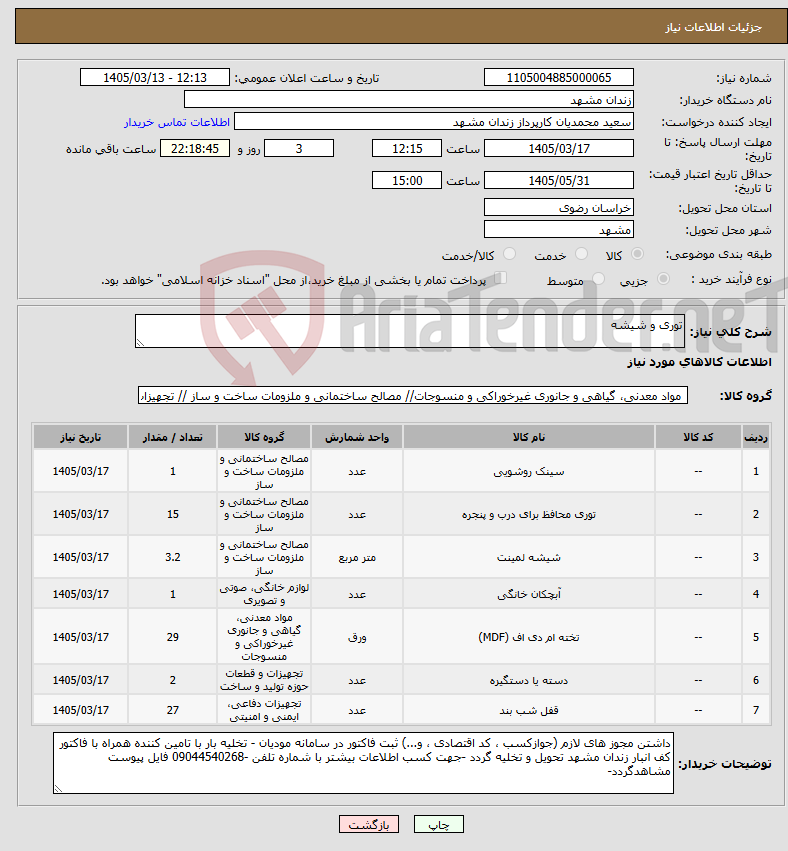
Task: Click the ورق unit cell
Action: tap(357, 637)
